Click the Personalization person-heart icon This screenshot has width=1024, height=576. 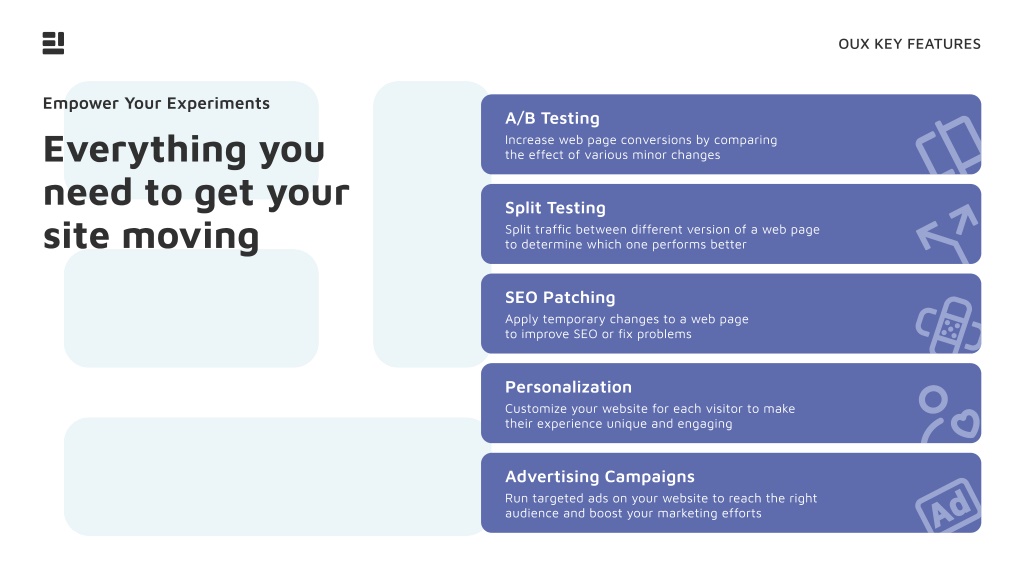pyautogui.click(x=949, y=414)
